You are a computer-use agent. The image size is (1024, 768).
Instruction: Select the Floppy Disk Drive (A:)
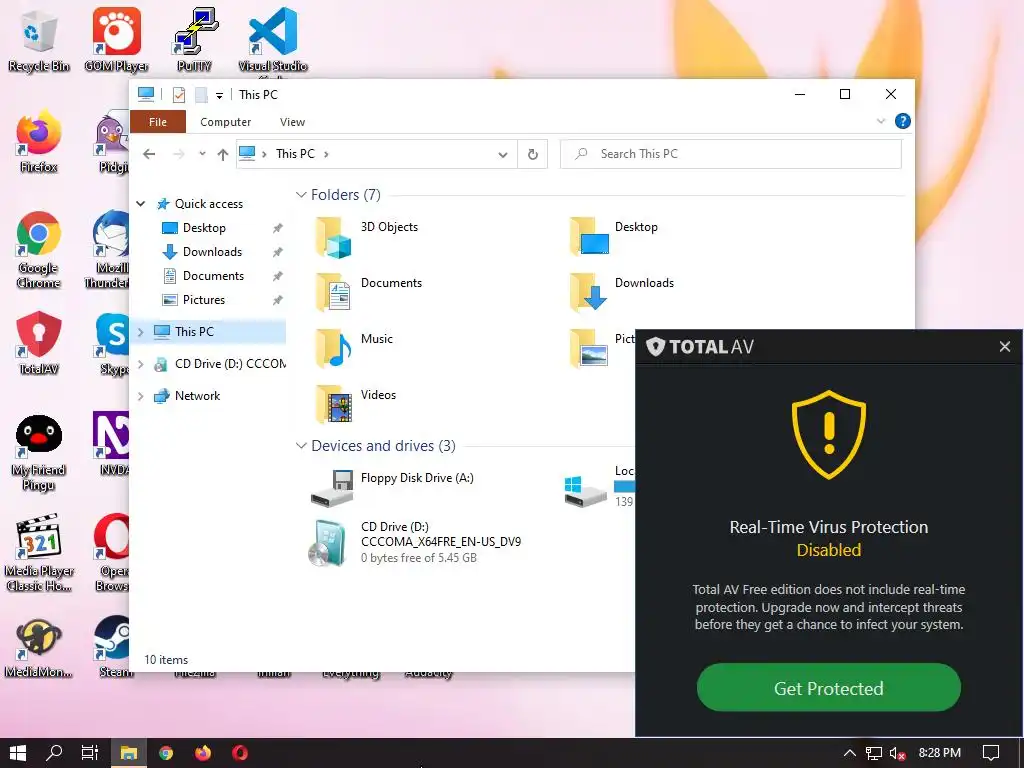tap(392, 488)
